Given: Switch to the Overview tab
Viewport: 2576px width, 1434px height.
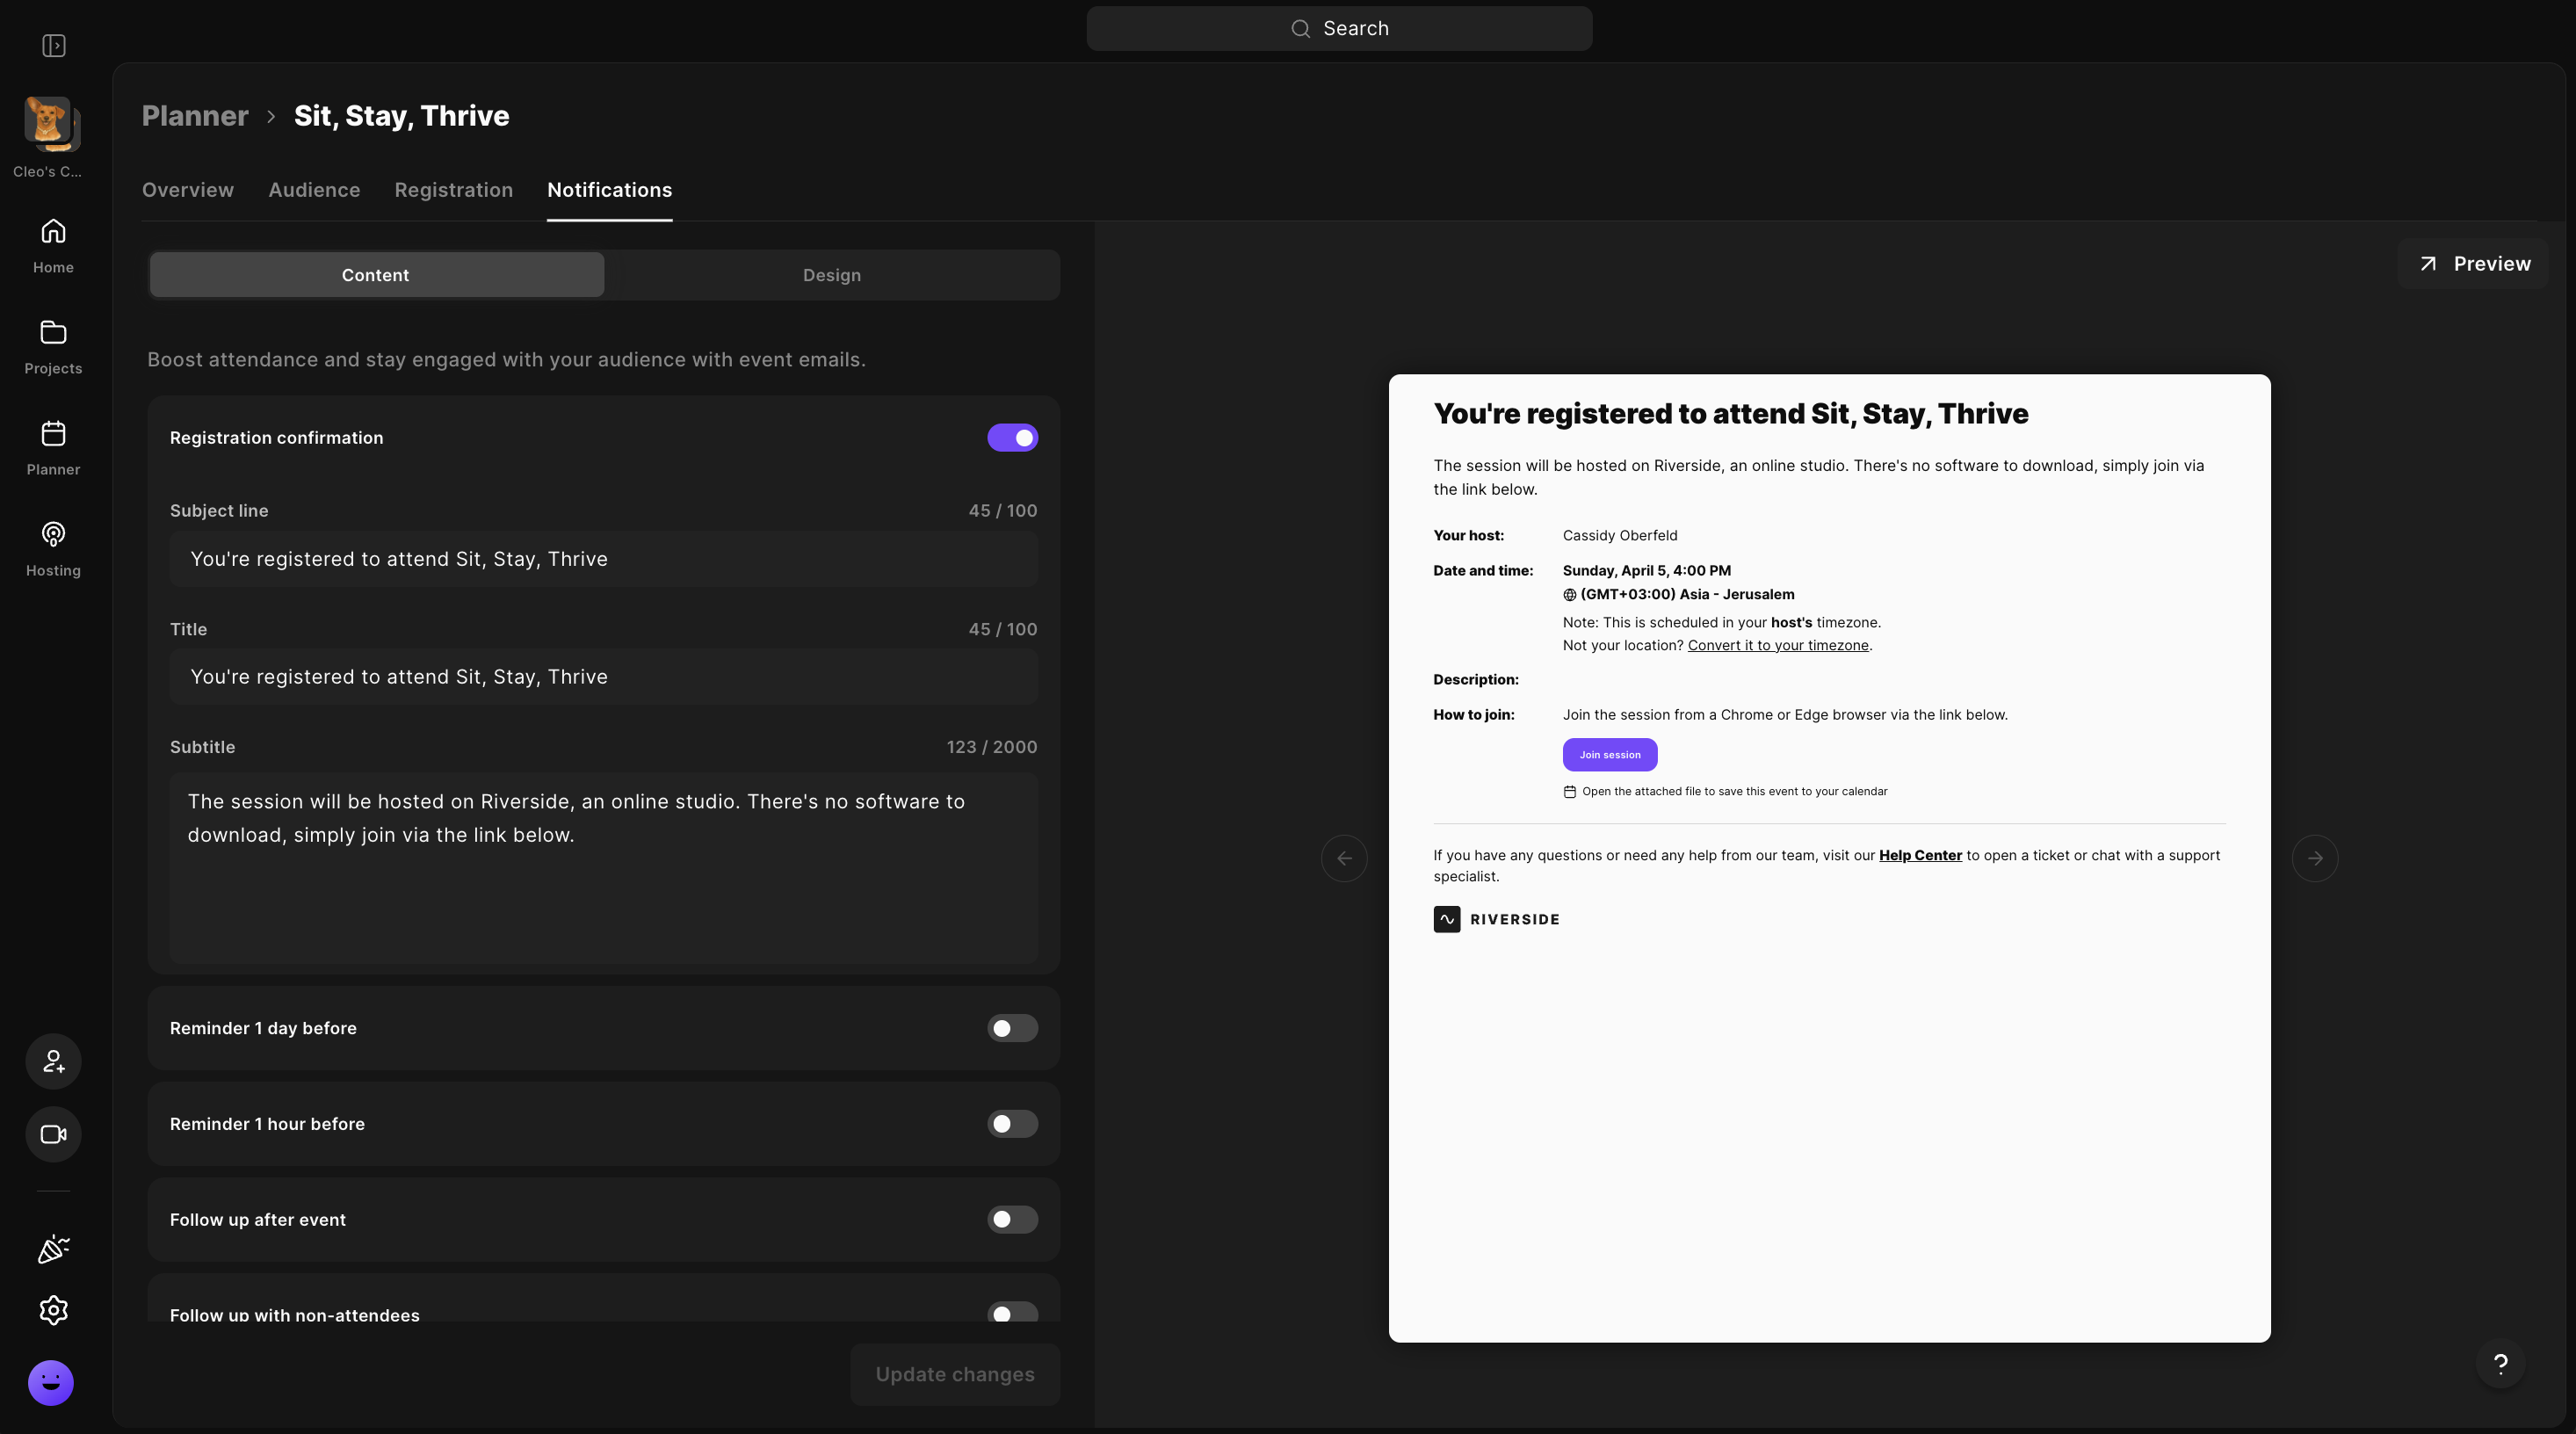Looking at the screenshot, I should 188,190.
